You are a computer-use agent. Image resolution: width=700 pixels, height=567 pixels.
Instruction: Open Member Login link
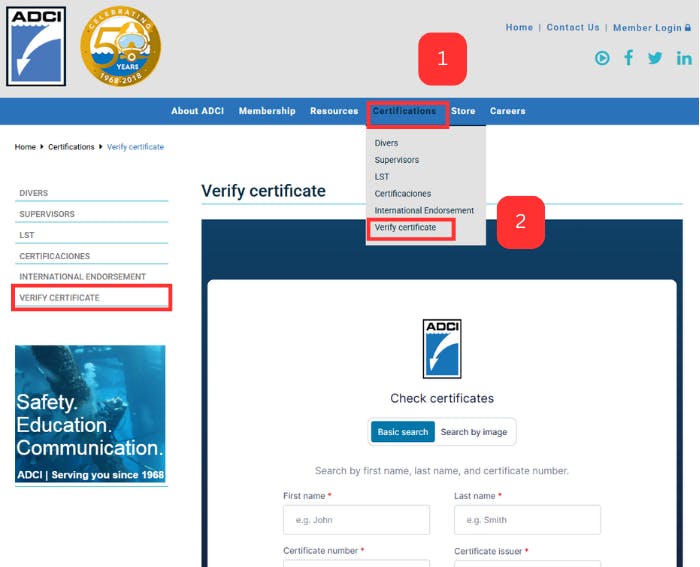tap(652, 28)
